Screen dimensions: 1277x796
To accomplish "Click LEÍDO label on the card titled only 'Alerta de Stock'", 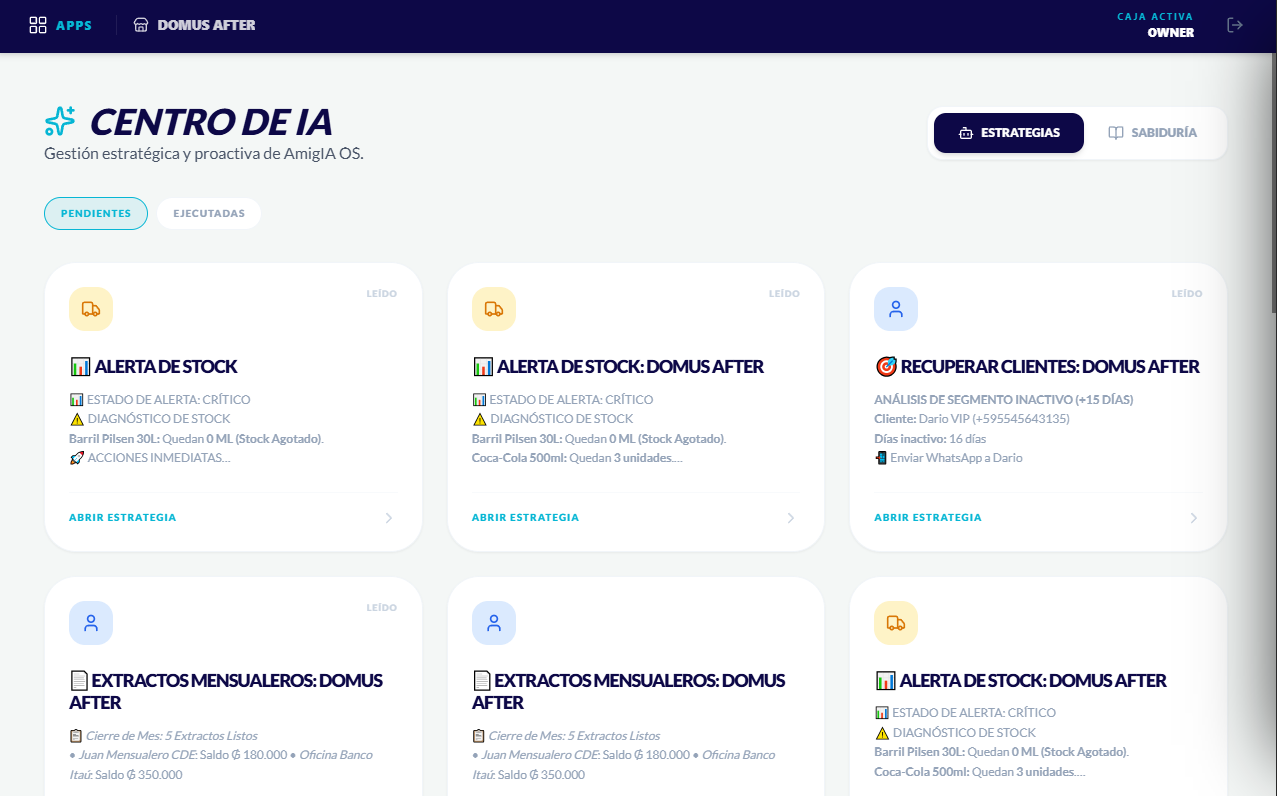I will tap(382, 294).
